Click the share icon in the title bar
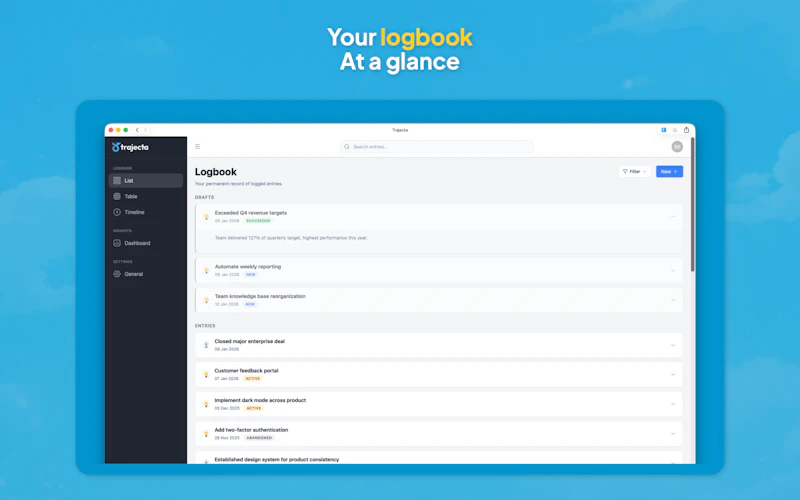 pyautogui.click(x=686, y=130)
